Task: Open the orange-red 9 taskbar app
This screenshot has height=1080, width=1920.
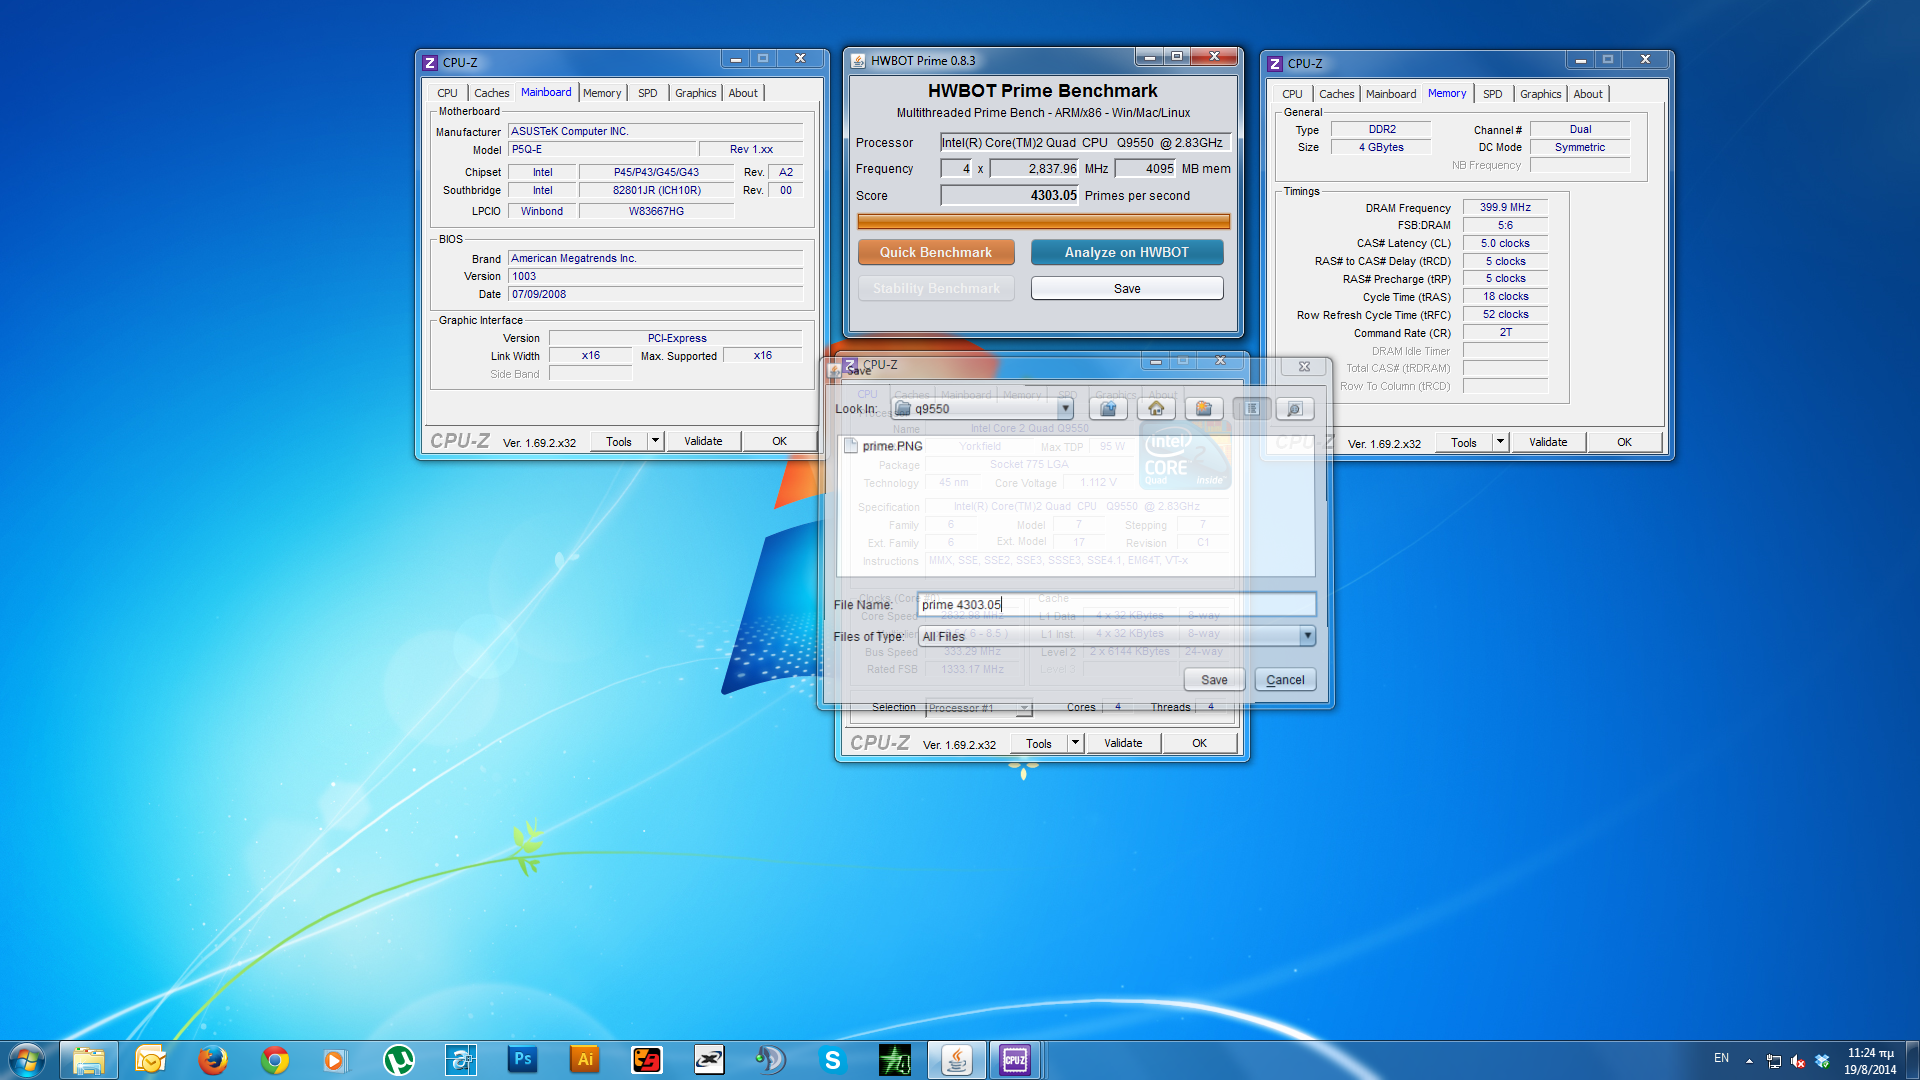Action: click(x=647, y=1060)
